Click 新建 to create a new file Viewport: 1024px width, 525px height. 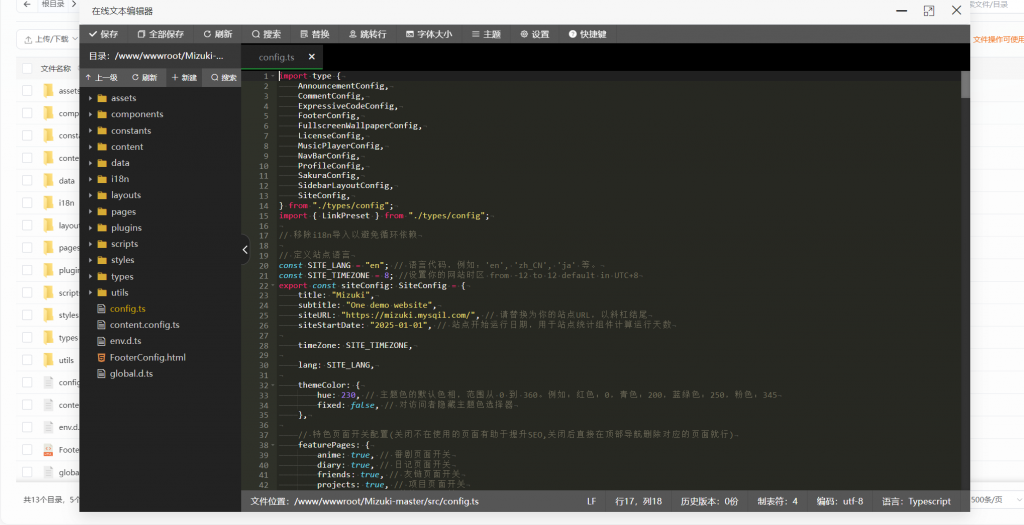tap(184, 77)
